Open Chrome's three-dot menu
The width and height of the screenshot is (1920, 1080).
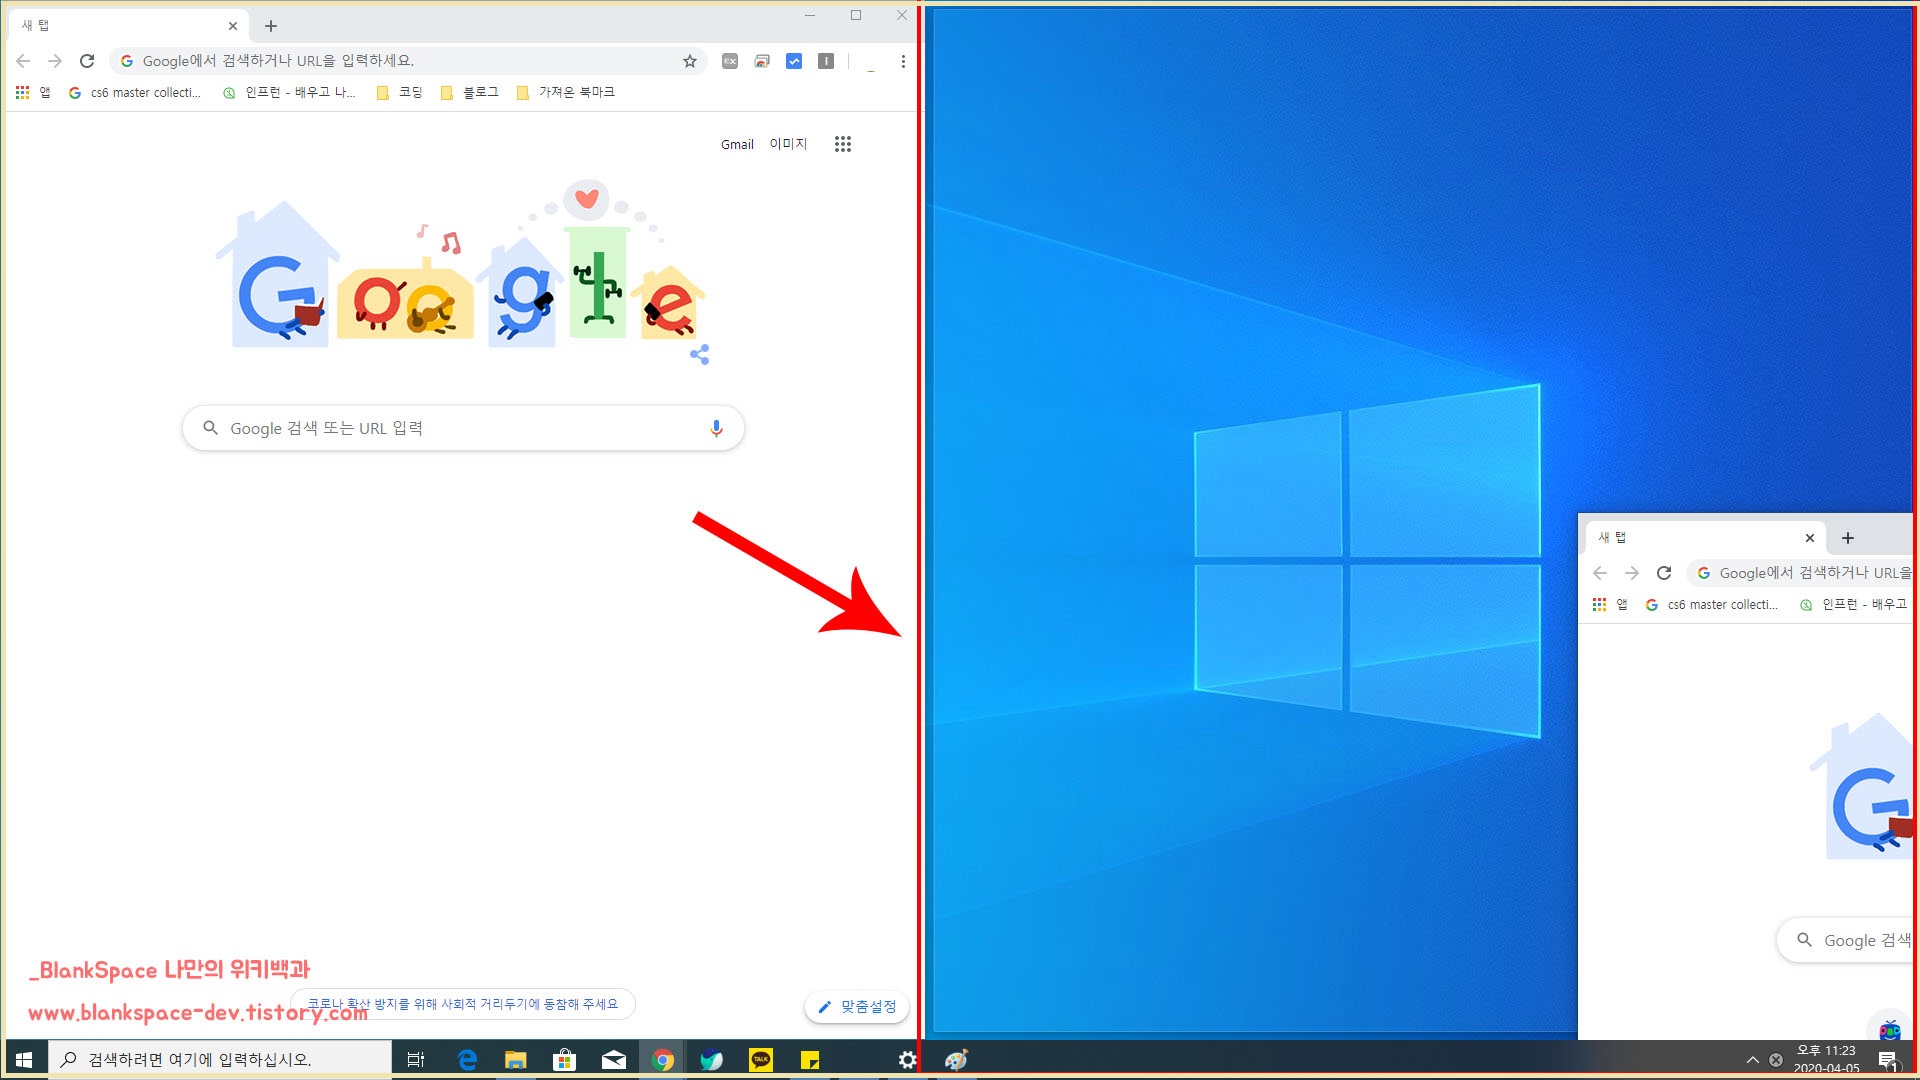coord(903,61)
